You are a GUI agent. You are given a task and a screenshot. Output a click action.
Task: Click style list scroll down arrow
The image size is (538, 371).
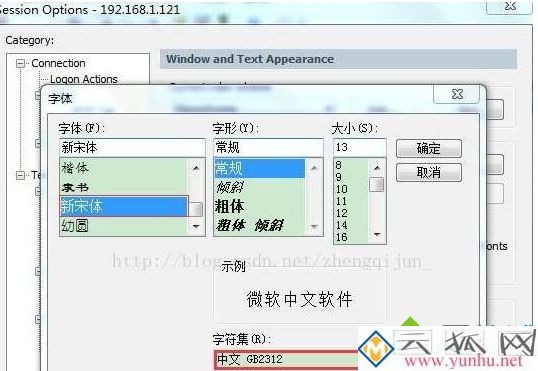[314, 226]
